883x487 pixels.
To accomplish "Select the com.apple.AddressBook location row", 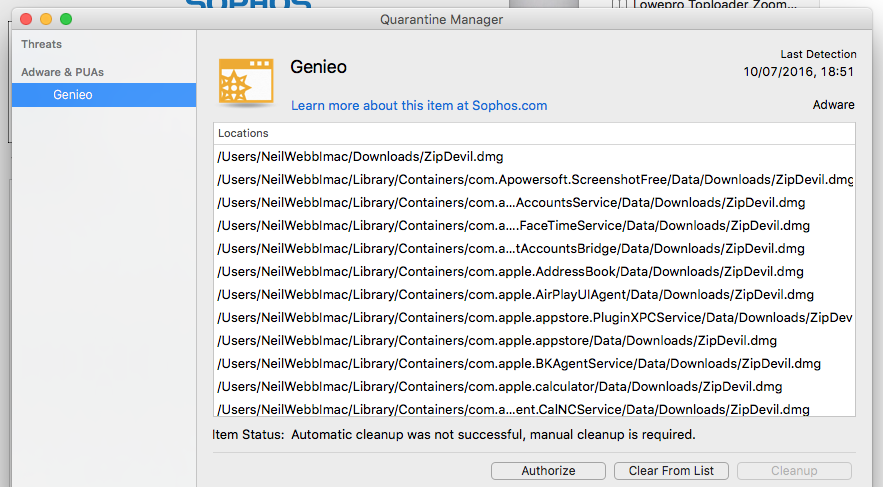I will point(534,272).
